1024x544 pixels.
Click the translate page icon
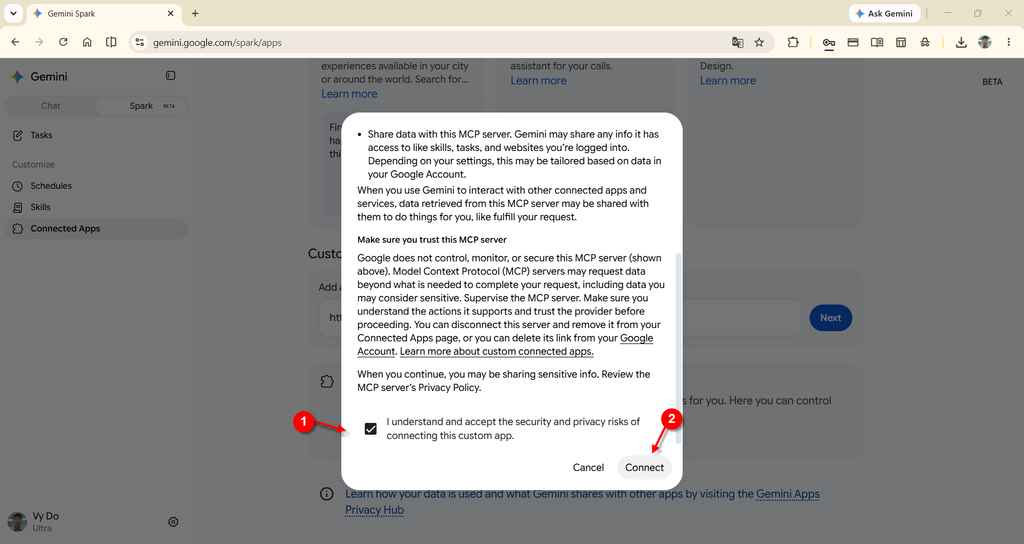pyautogui.click(x=737, y=42)
